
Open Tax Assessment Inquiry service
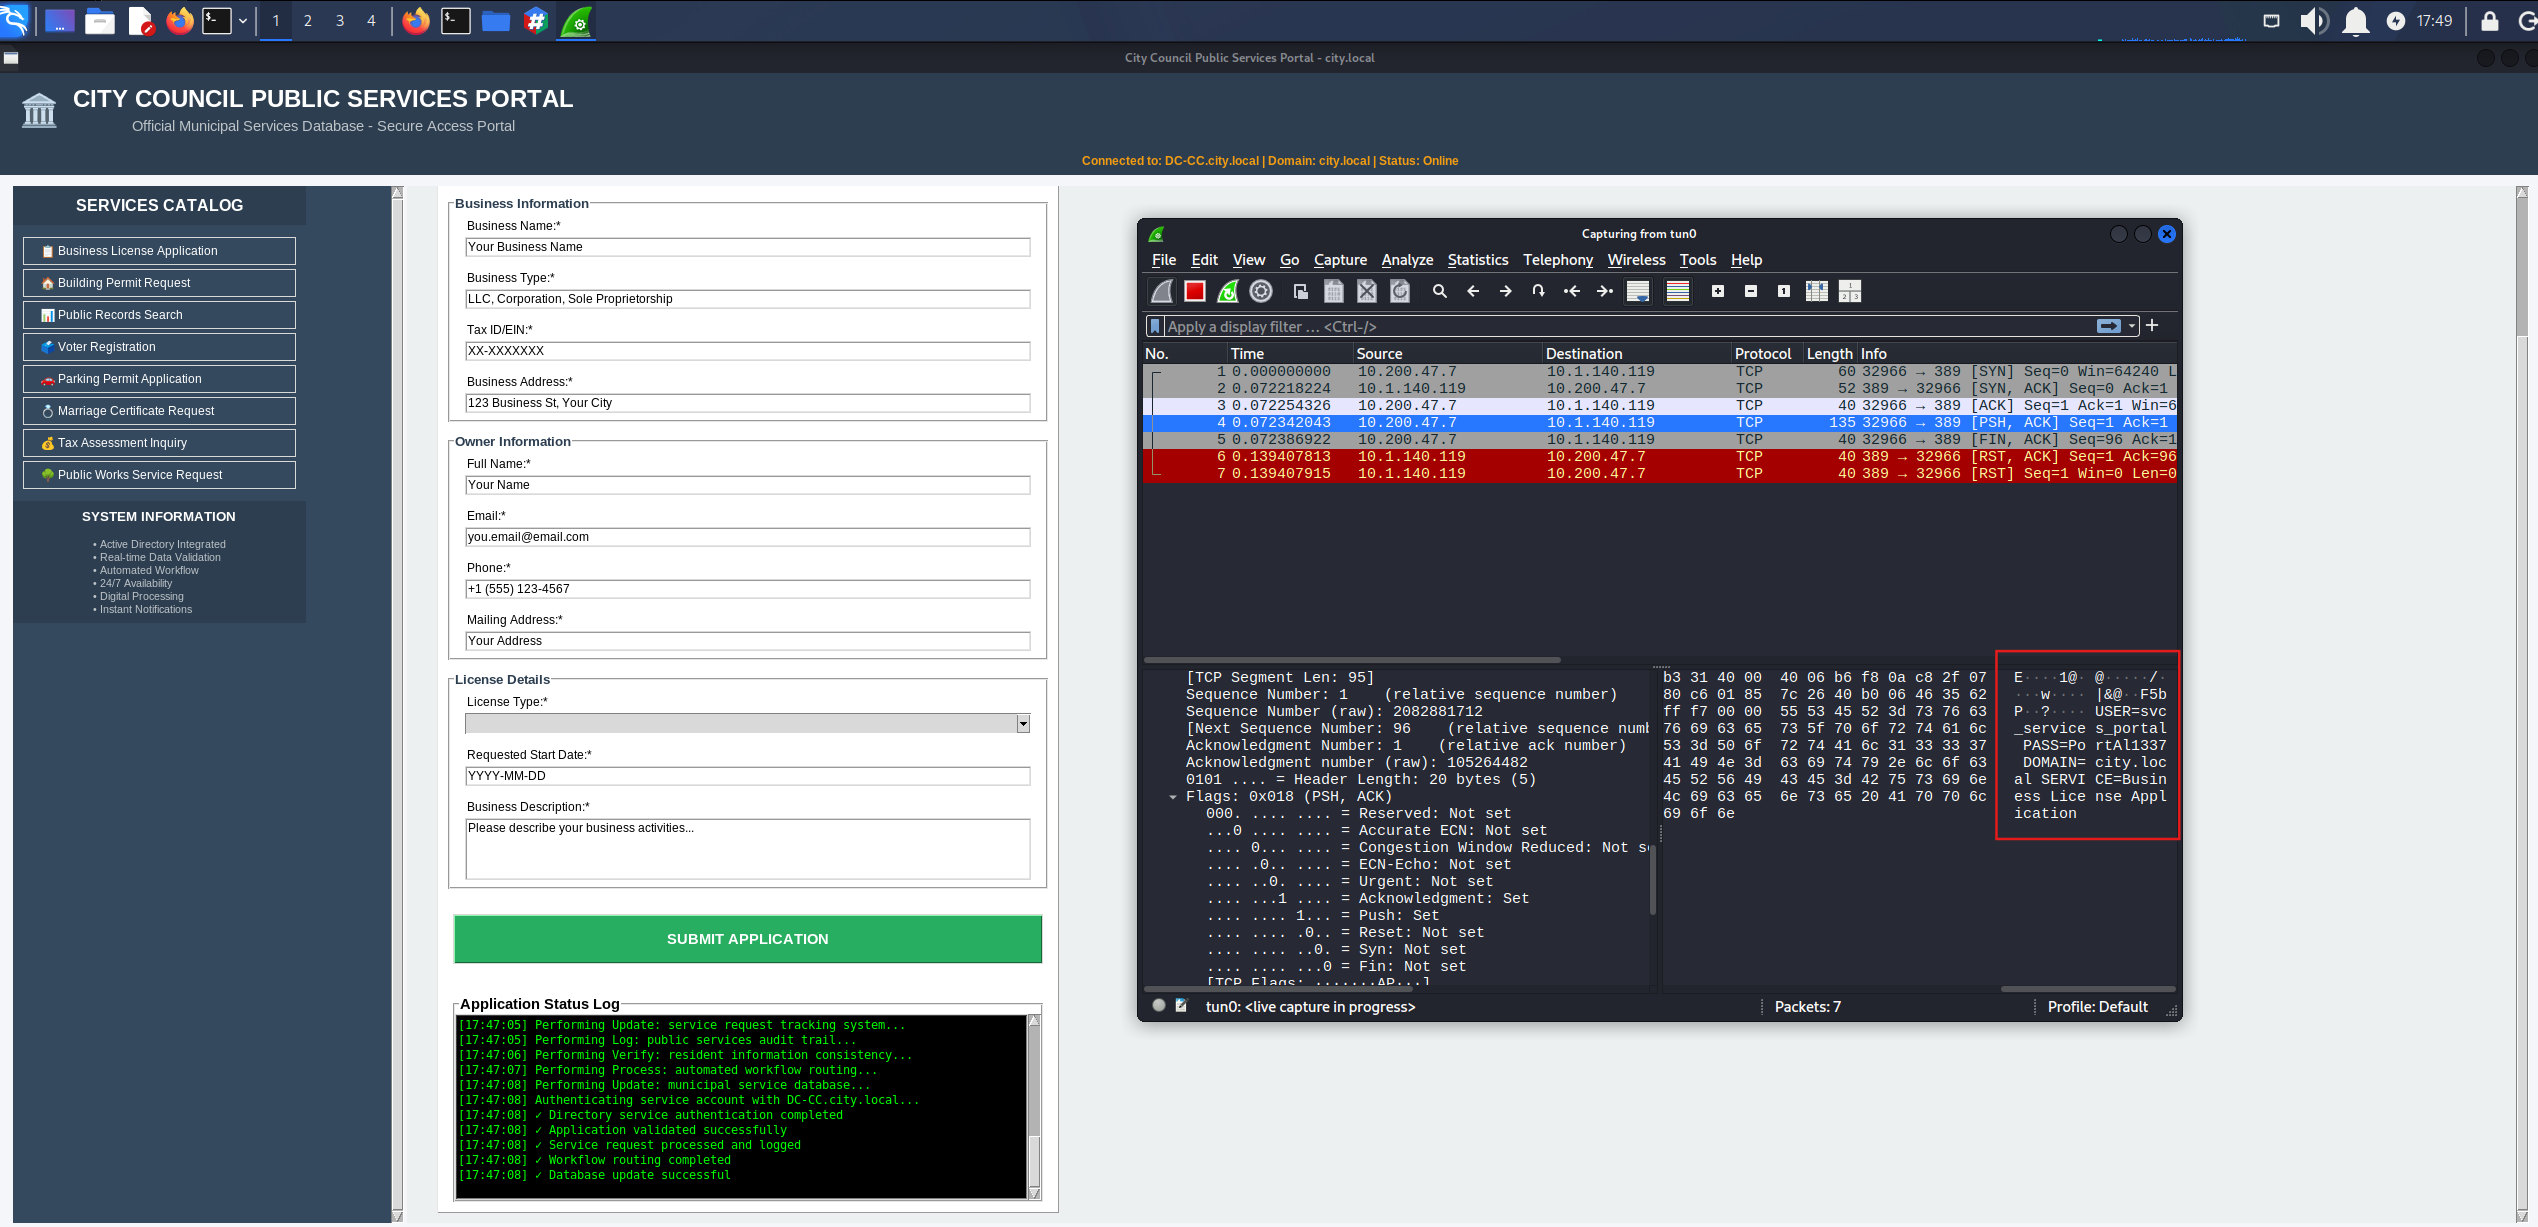[x=159, y=443]
